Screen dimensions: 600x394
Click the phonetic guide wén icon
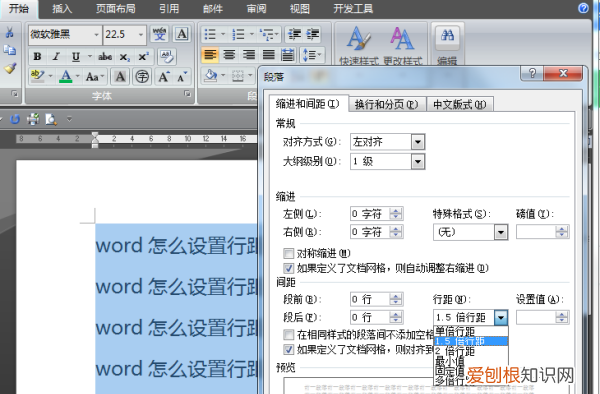(160, 34)
